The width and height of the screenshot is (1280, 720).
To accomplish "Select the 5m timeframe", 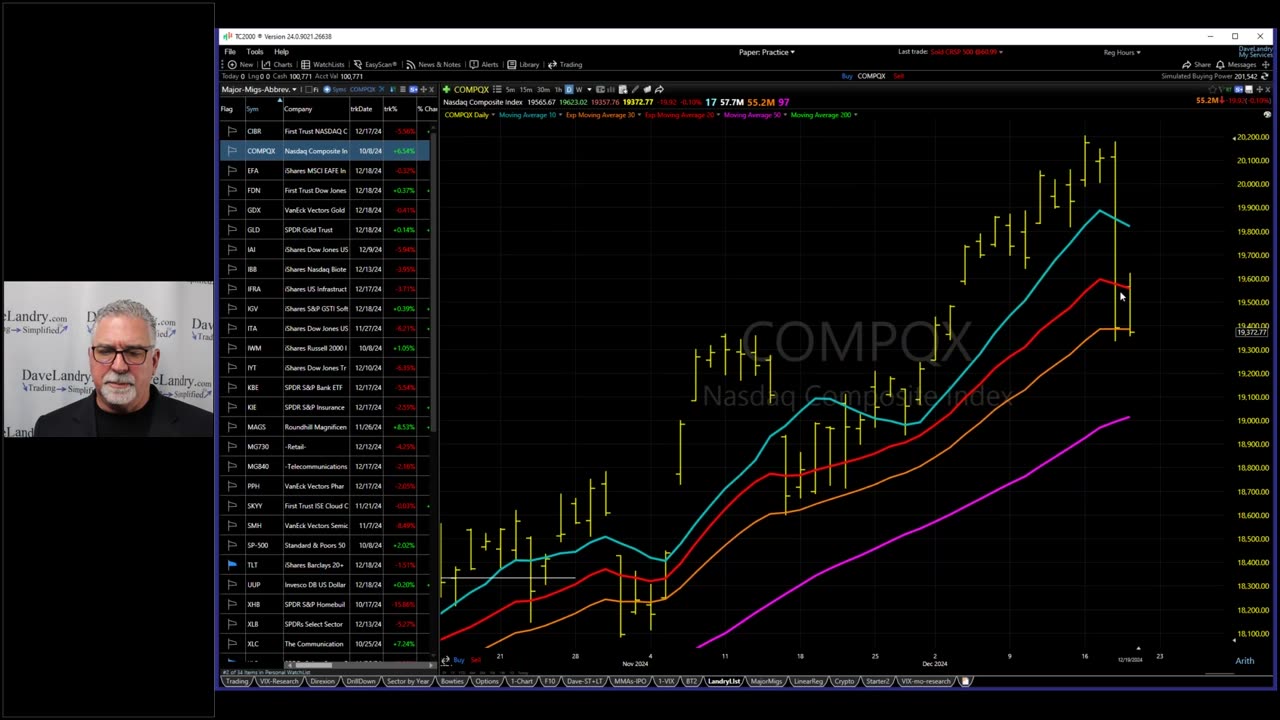I will (511, 90).
